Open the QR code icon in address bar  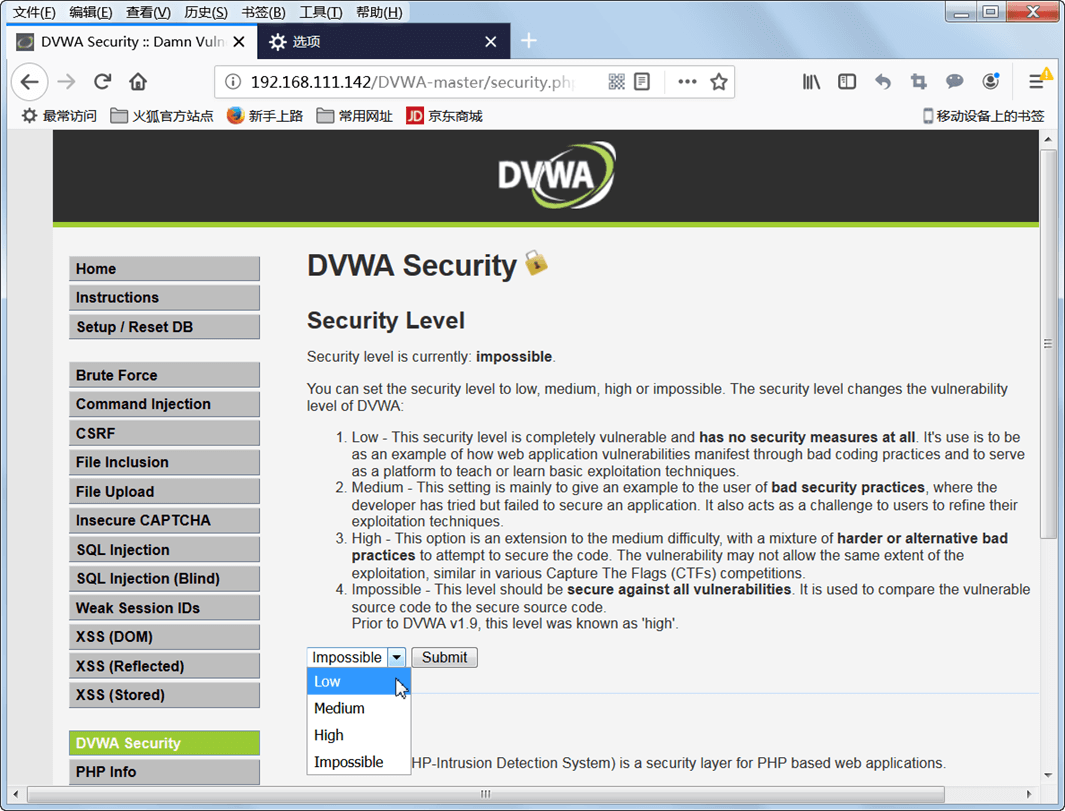[616, 82]
